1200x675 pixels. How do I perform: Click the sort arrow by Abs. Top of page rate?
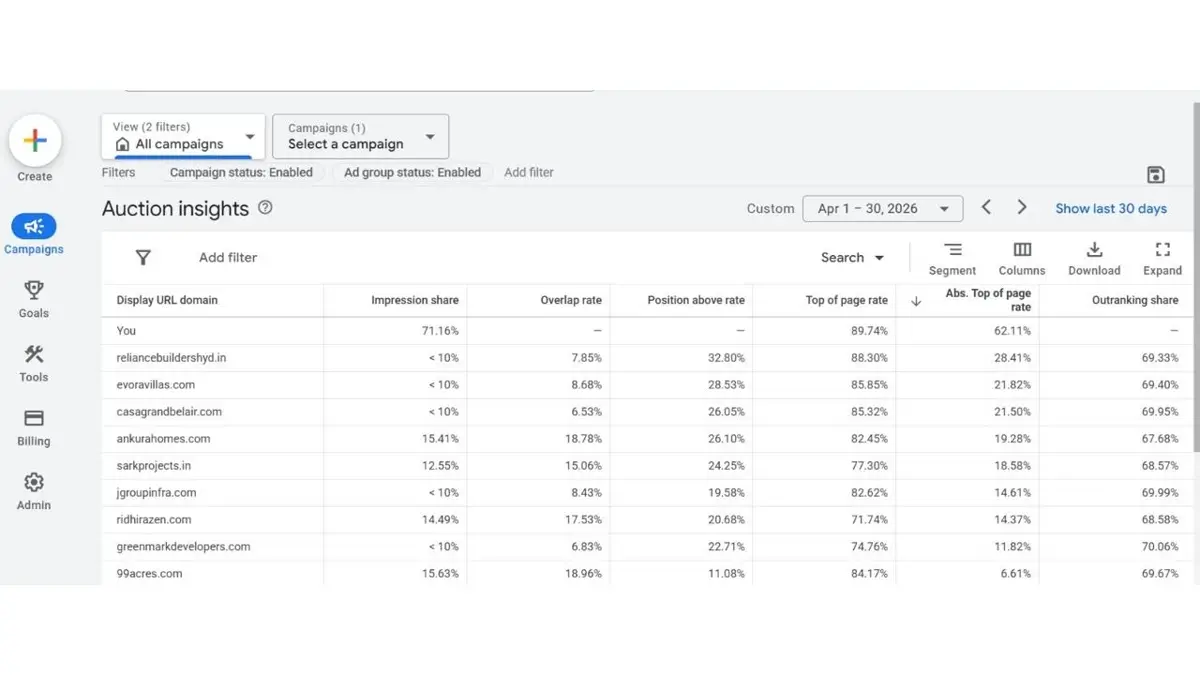coord(916,301)
